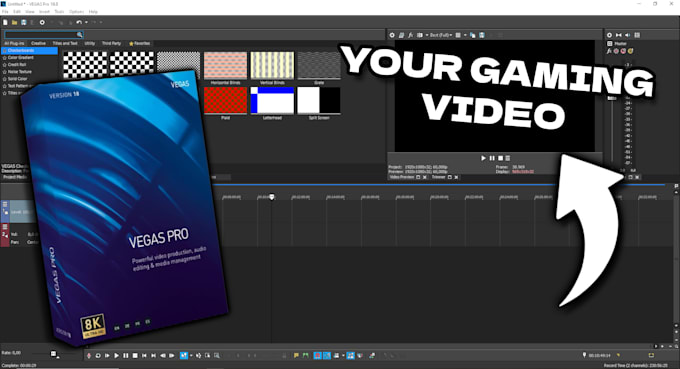The height and width of the screenshot is (369, 680).
Task: Toggle Enable Snapping in the timeline toolbar
Action: point(317,356)
